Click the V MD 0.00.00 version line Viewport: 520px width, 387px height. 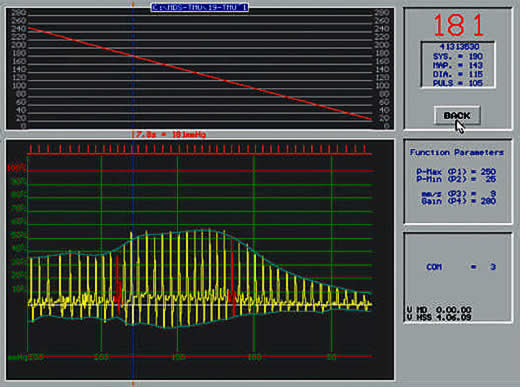439,310
